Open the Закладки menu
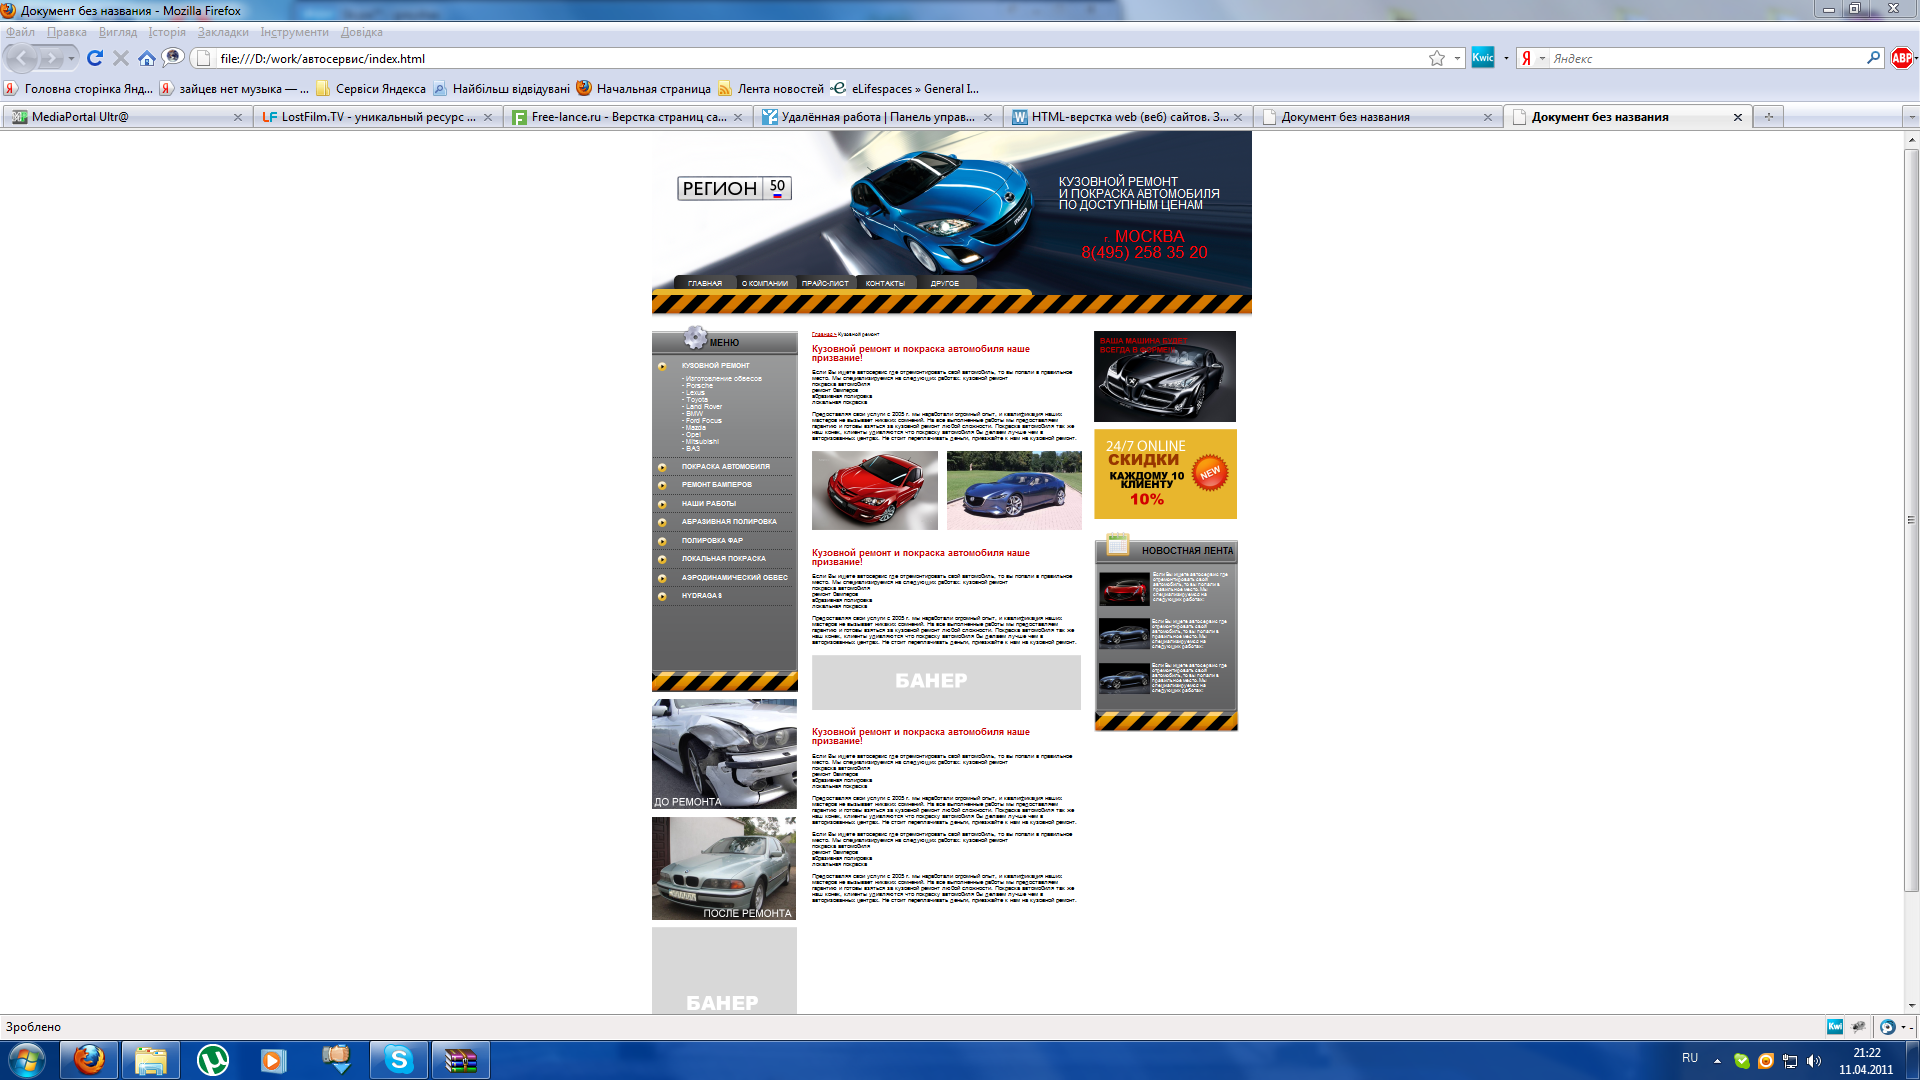Screen dimensions: 1920x1080 point(222,32)
